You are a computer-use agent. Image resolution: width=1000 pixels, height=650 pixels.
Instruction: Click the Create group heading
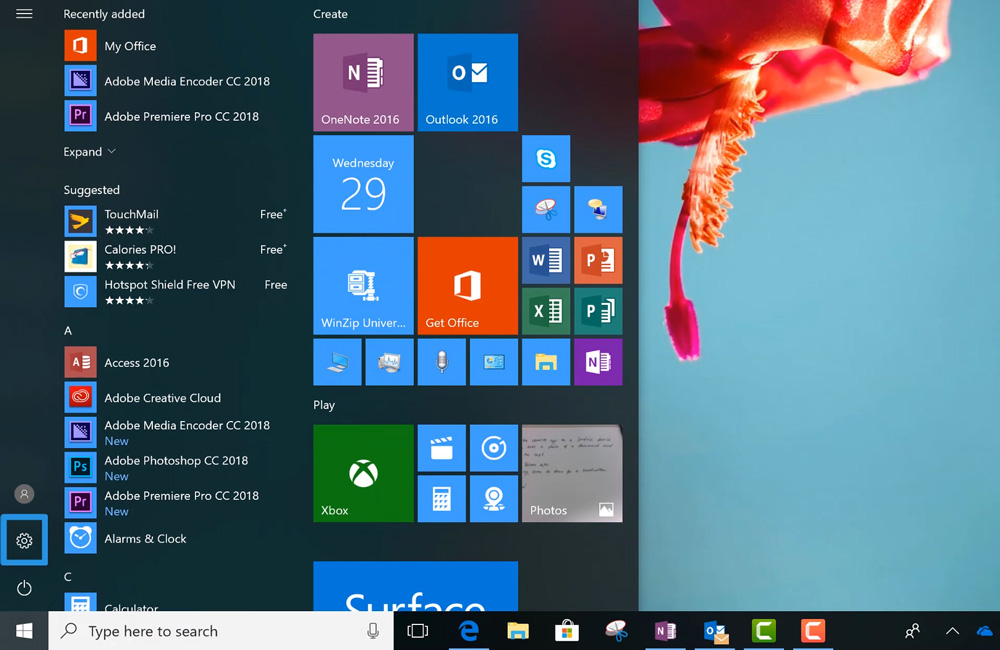coord(330,14)
